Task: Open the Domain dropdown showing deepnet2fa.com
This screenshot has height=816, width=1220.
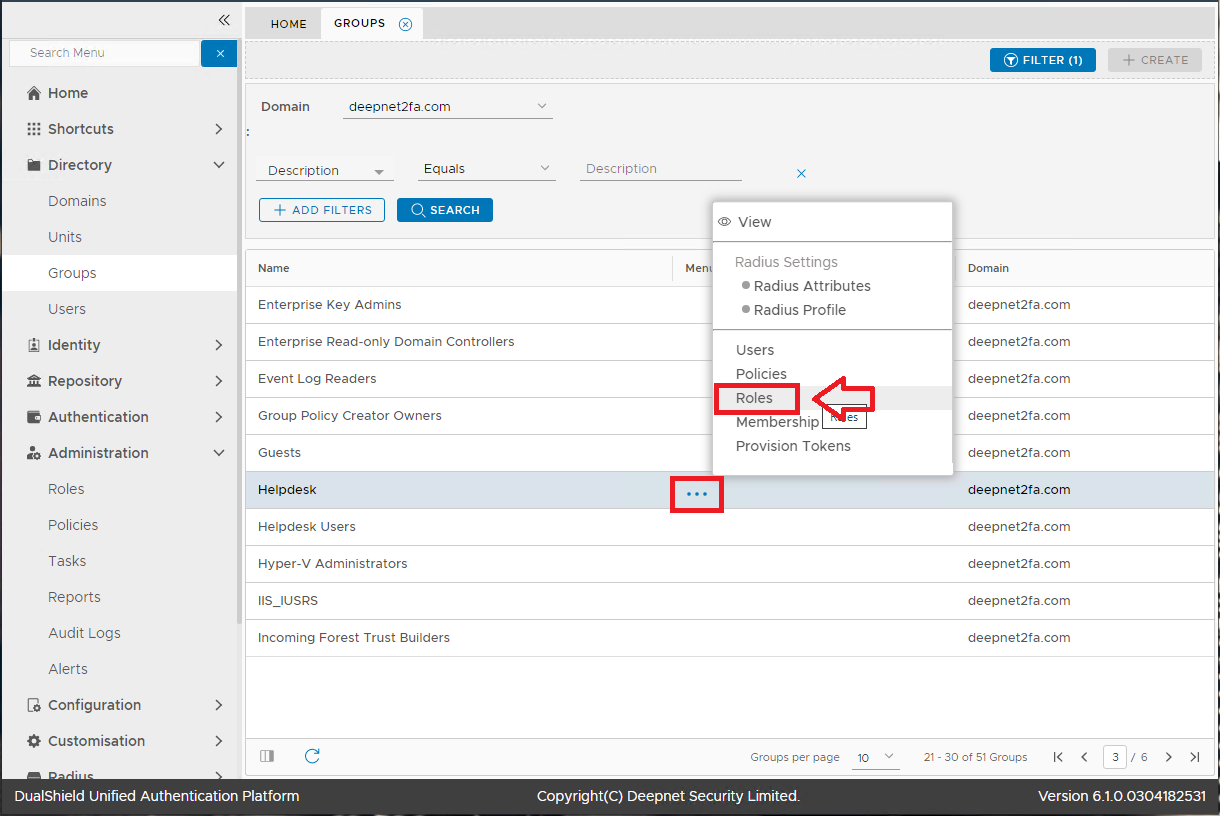Action: 447,106
